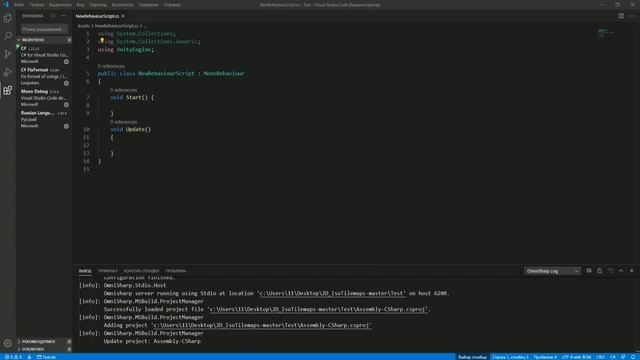Click UTF-8 with BOM encoding in status bar
640x360 pixels.
point(576,357)
